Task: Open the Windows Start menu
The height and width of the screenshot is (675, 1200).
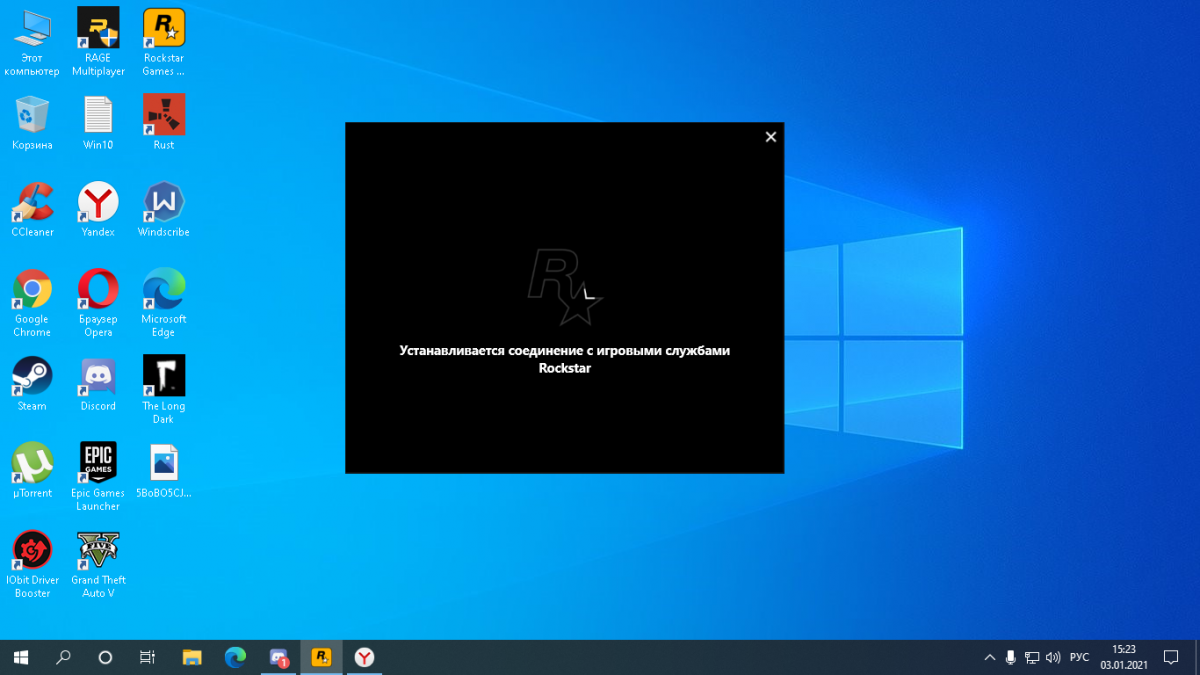Action: [20, 658]
